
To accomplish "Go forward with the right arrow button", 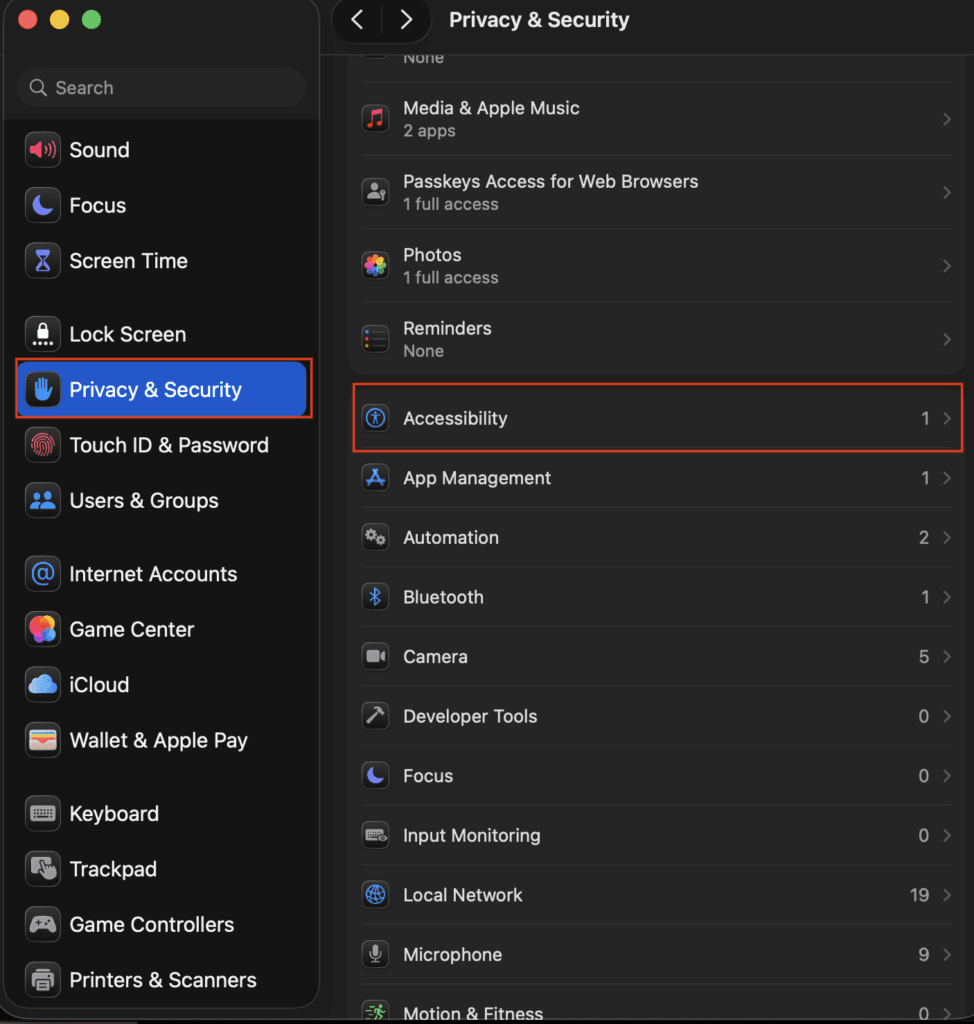I will tap(406, 20).
